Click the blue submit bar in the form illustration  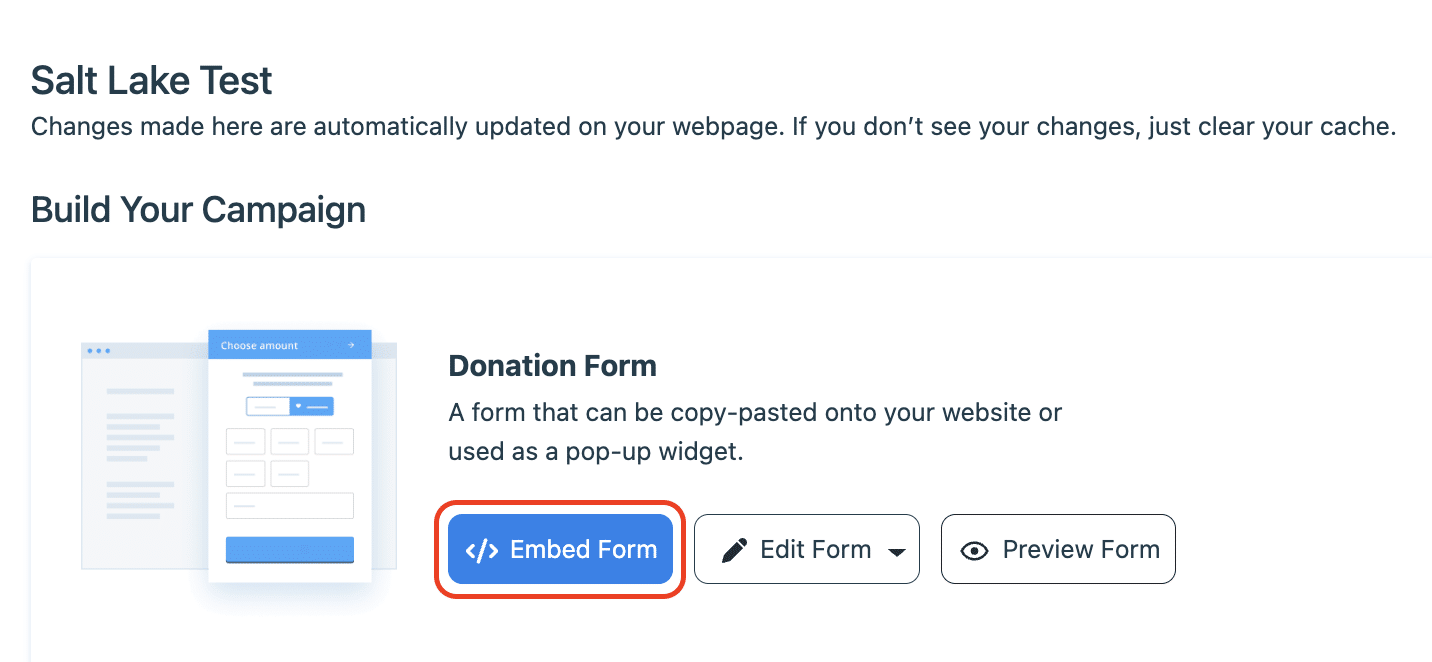(x=290, y=549)
